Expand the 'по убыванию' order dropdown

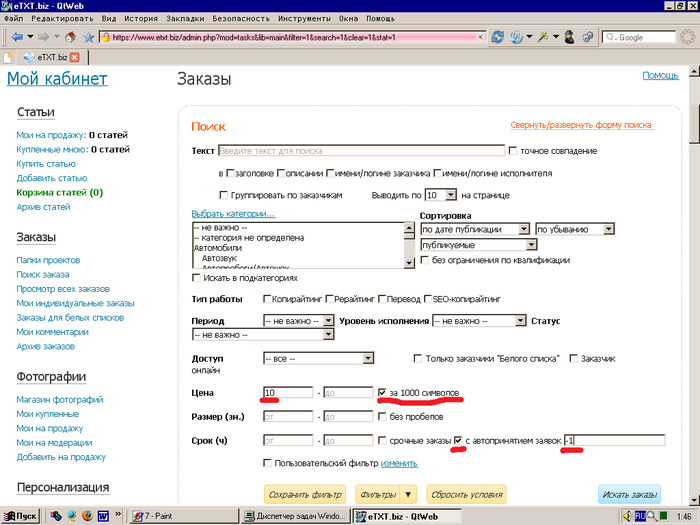coord(574,229)
